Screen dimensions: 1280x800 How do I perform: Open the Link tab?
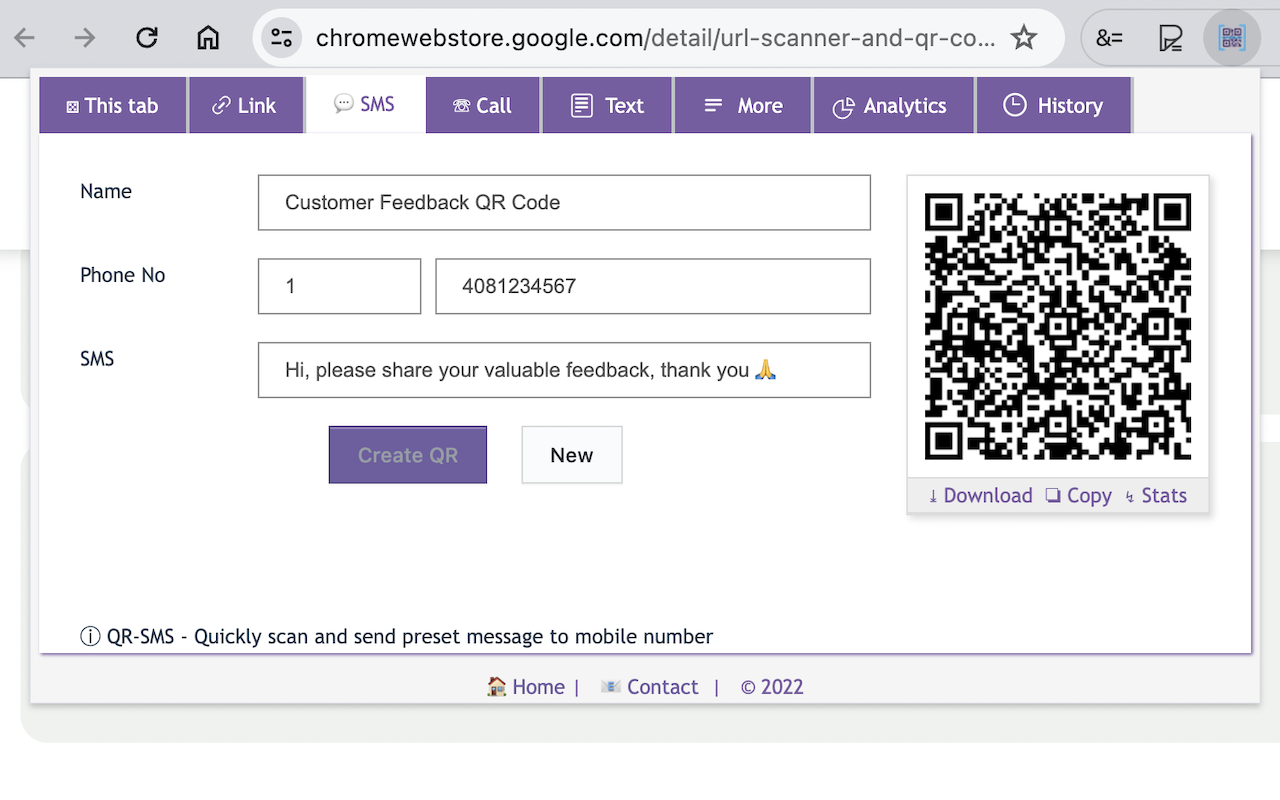click(x=245, y=105)
